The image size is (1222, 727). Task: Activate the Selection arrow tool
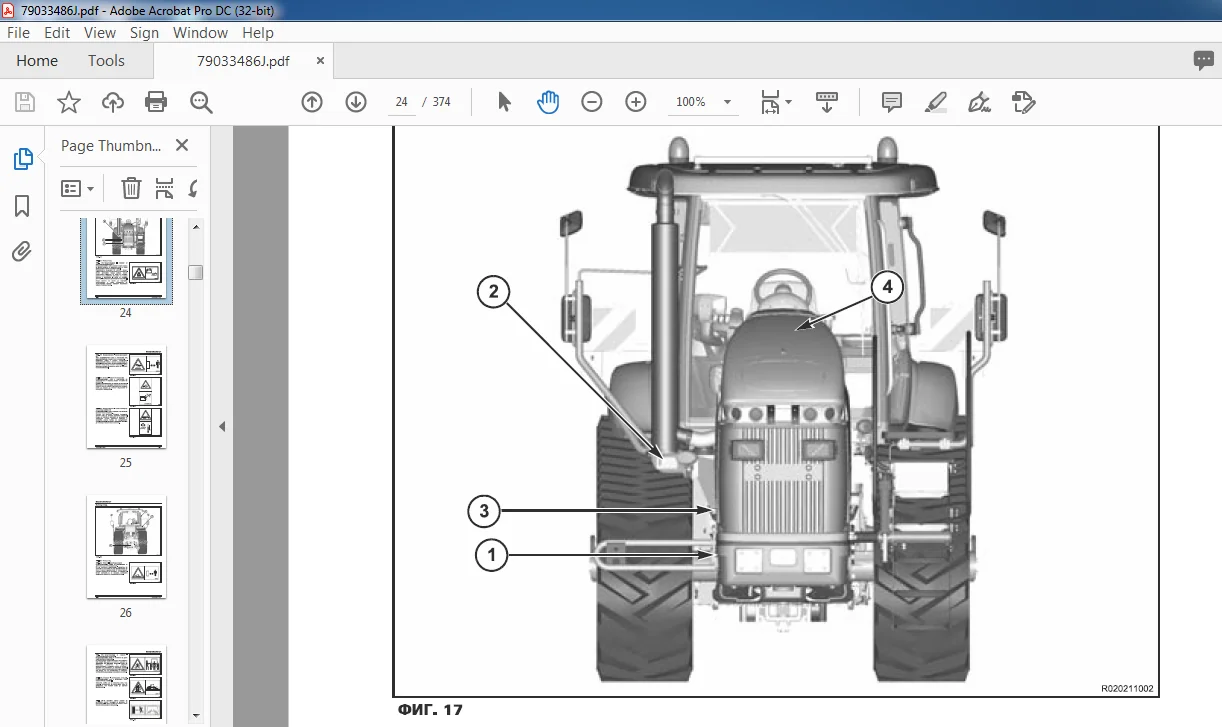504,102
